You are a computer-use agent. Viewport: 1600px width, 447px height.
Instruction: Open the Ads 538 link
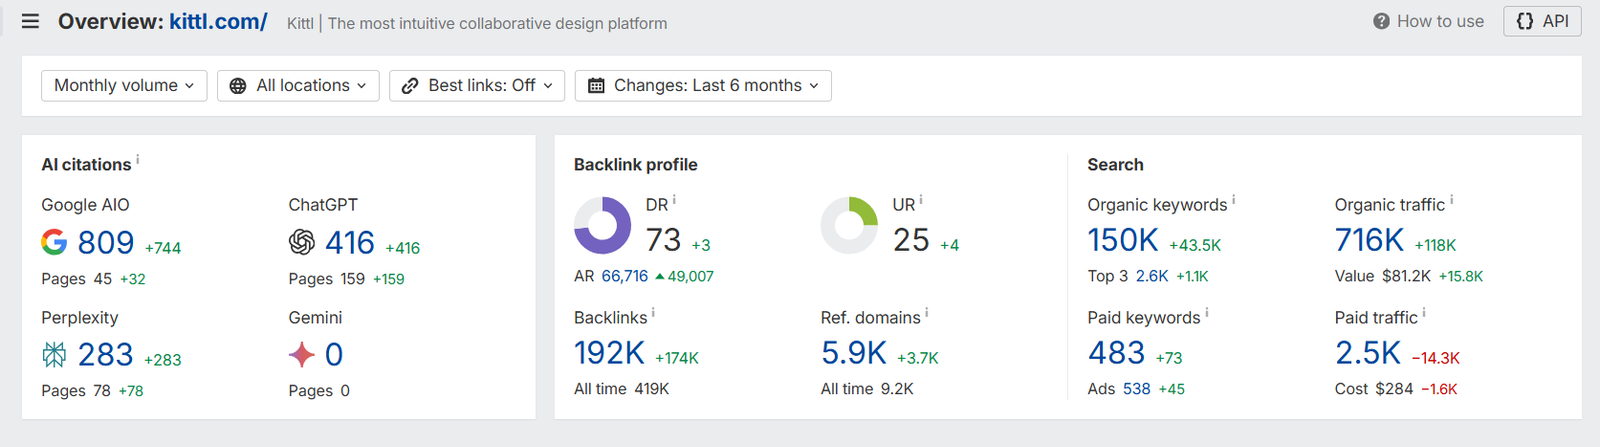[x=1136, y=389]
